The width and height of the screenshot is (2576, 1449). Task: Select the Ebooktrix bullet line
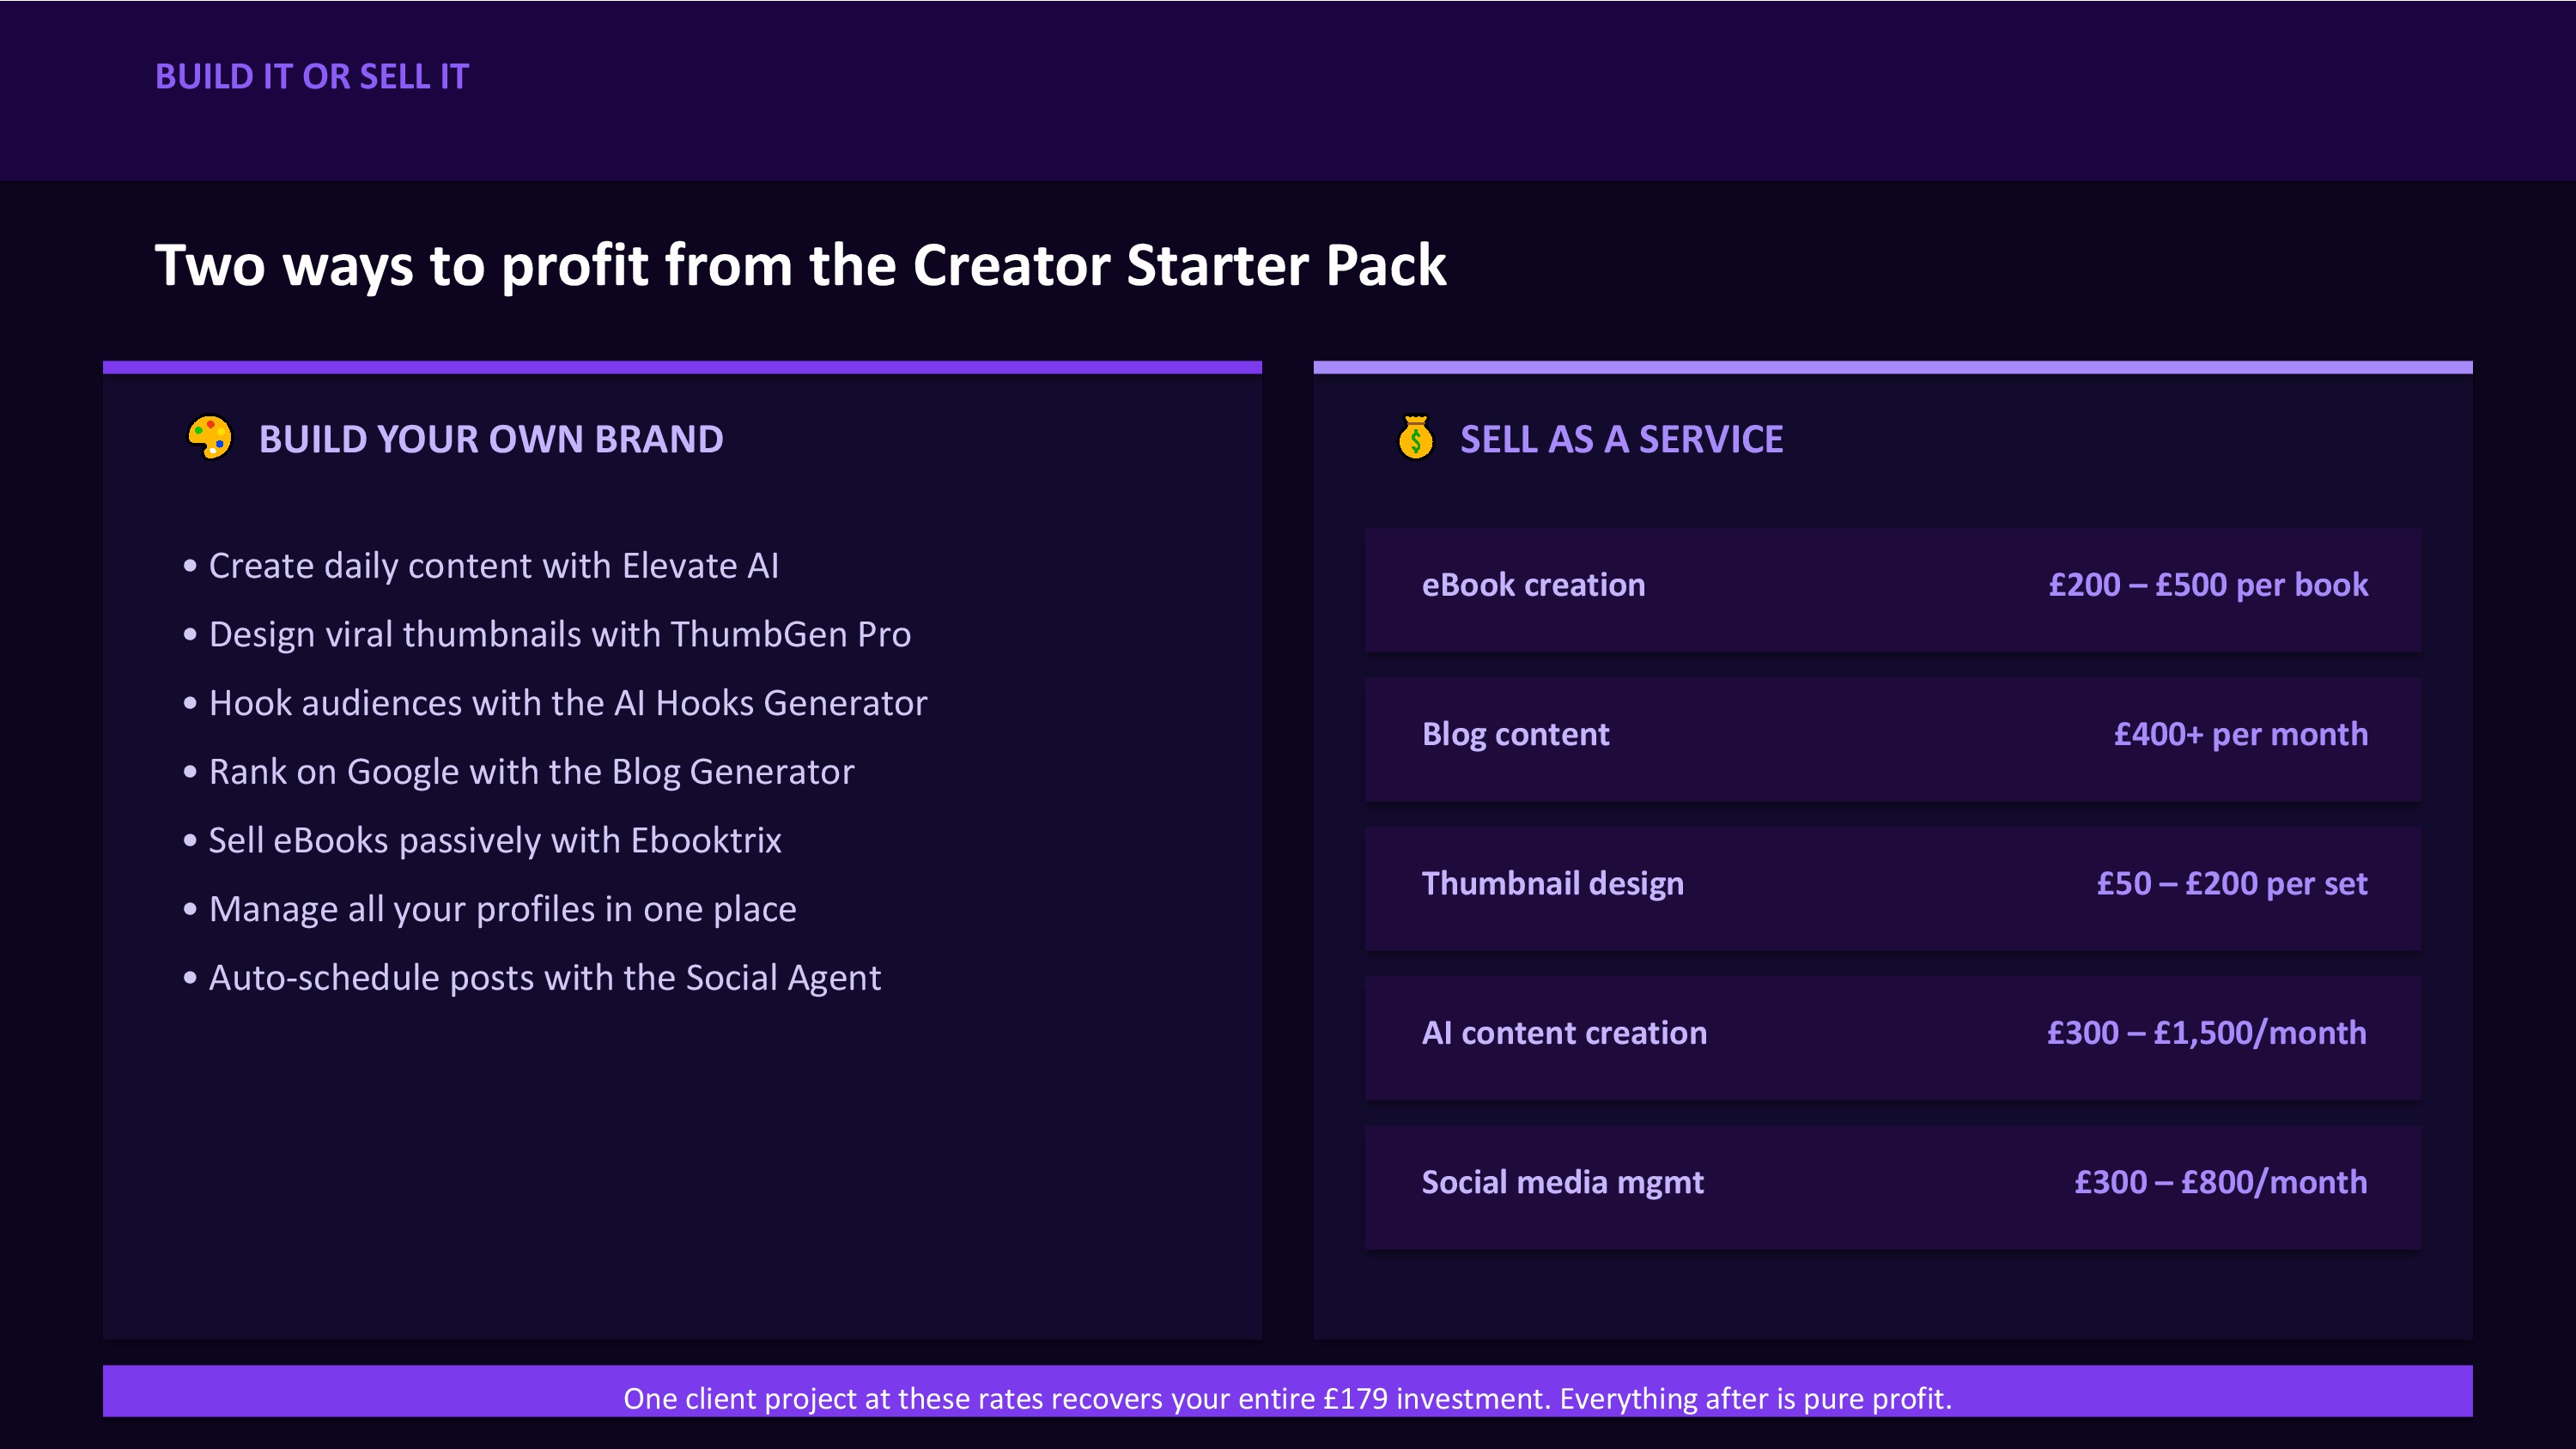pyautogui.click(x=483, y=841)
